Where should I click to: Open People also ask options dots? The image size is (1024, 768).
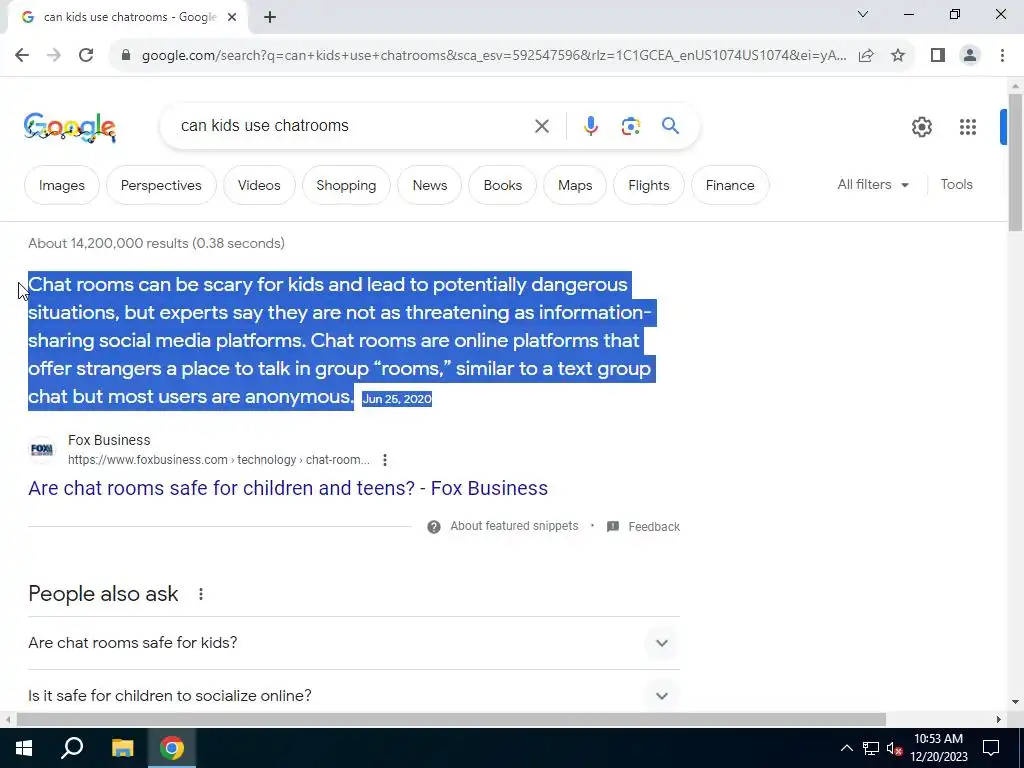pyautogui.click(x=200, y=594)
